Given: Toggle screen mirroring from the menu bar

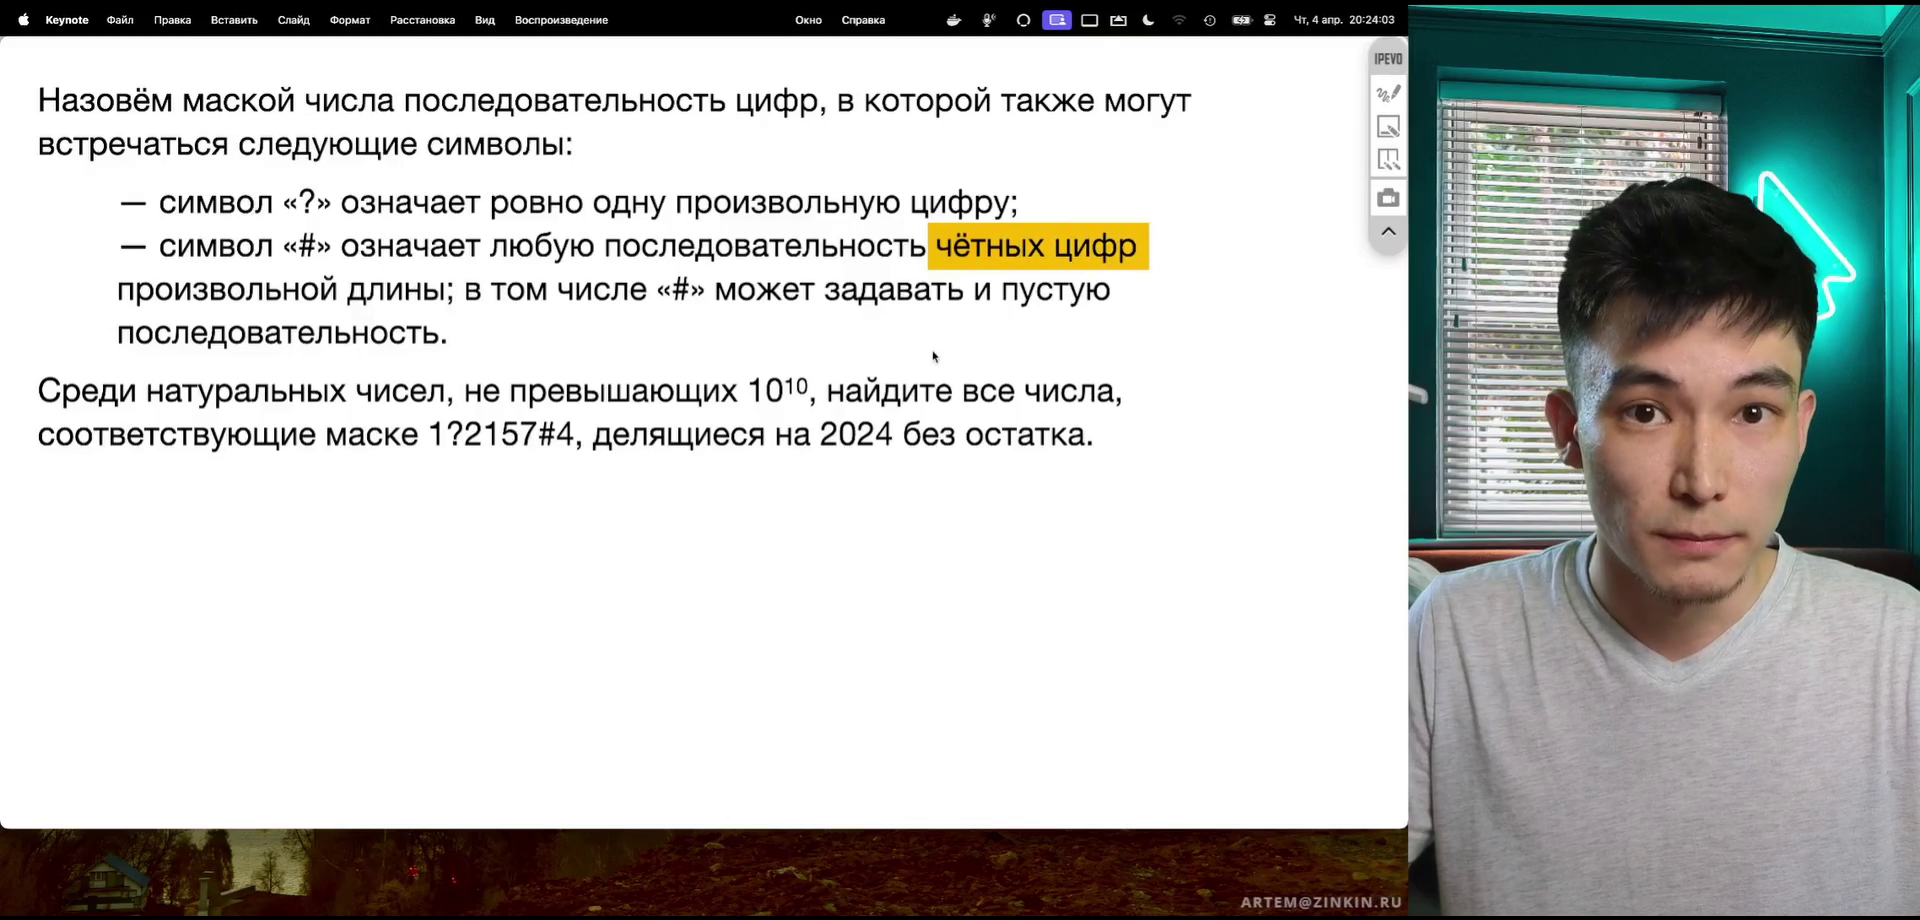Looking at the screenshot, I should point(1118,20).
